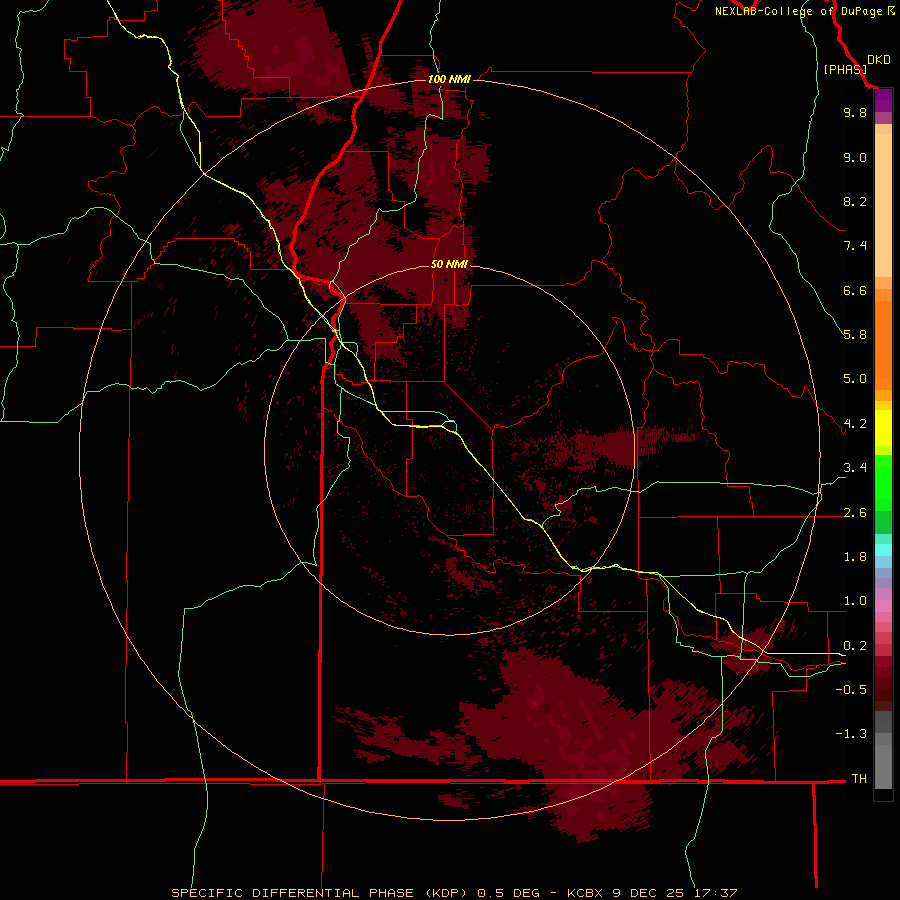Select the 8.2 scale value
This screenshot has height=900, width=900.
(x=855, y=201)
